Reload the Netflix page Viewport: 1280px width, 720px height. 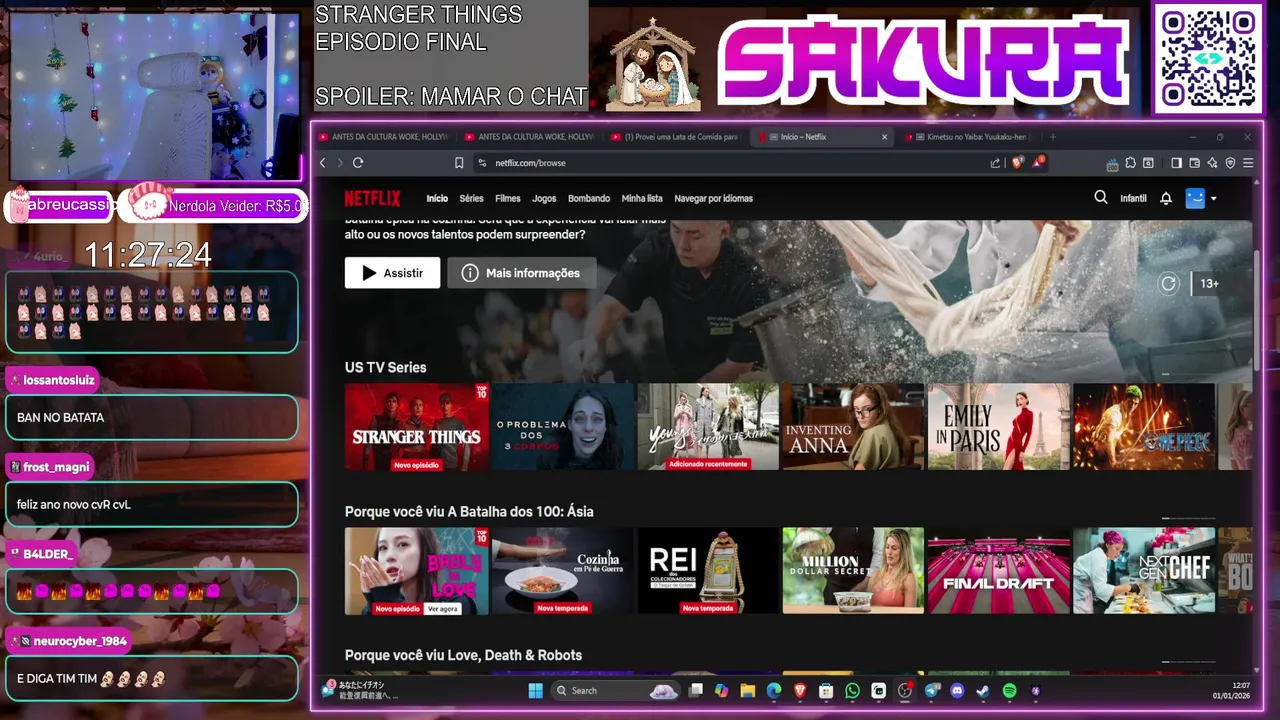pyautogui.click(x=358, y=163)
